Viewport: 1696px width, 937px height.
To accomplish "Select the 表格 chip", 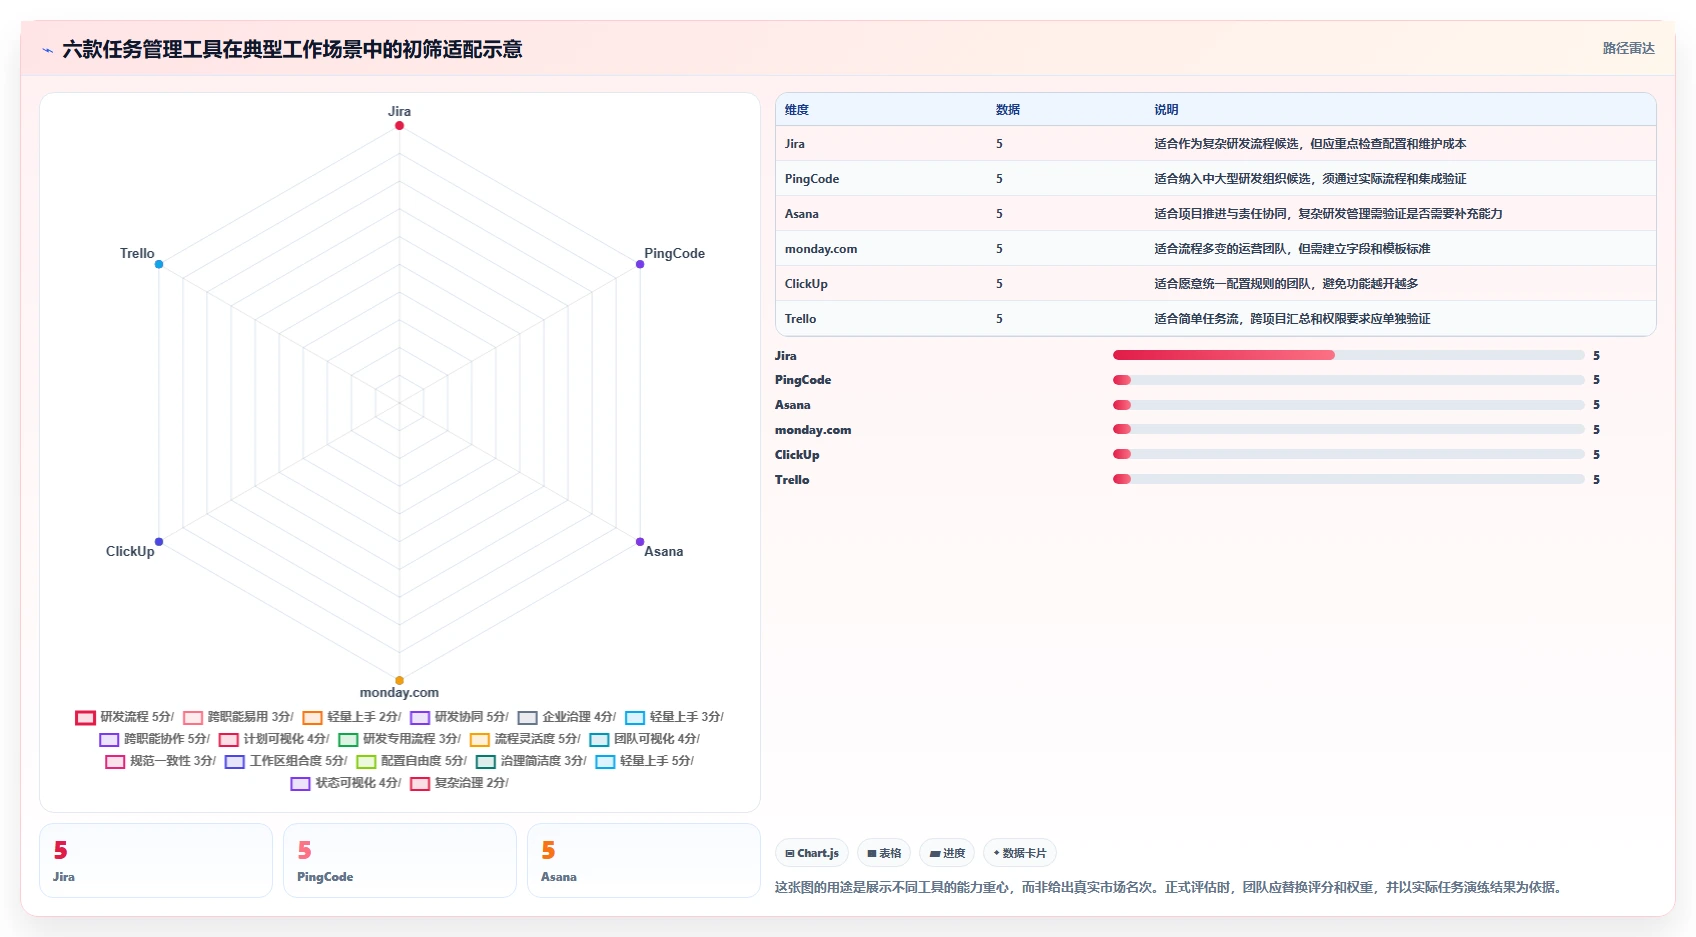I will [884, 853].
